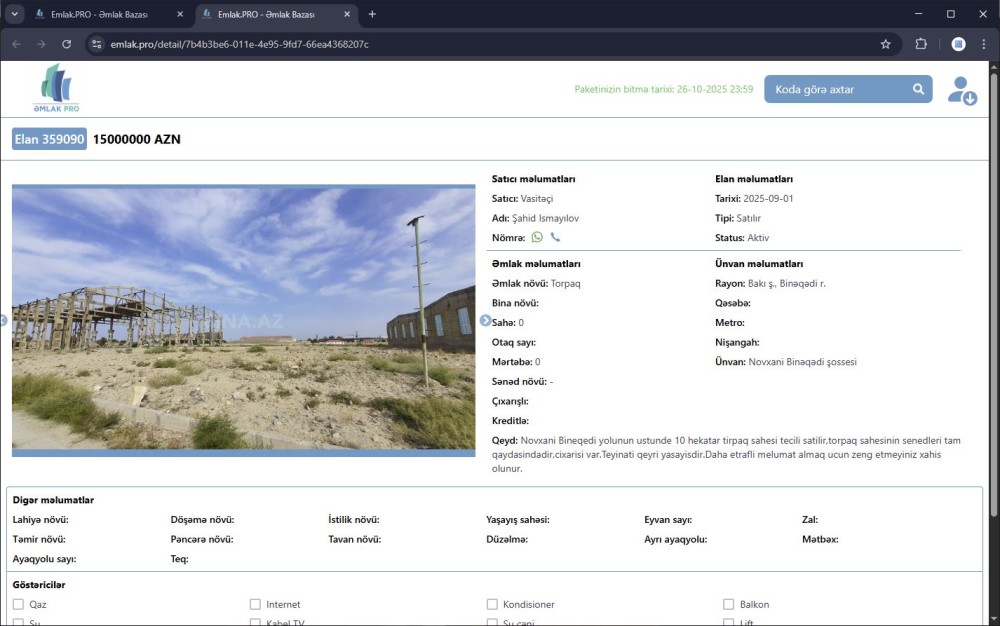Click the land property photo
Screen dimensions: 1000x626
(243, 320)
